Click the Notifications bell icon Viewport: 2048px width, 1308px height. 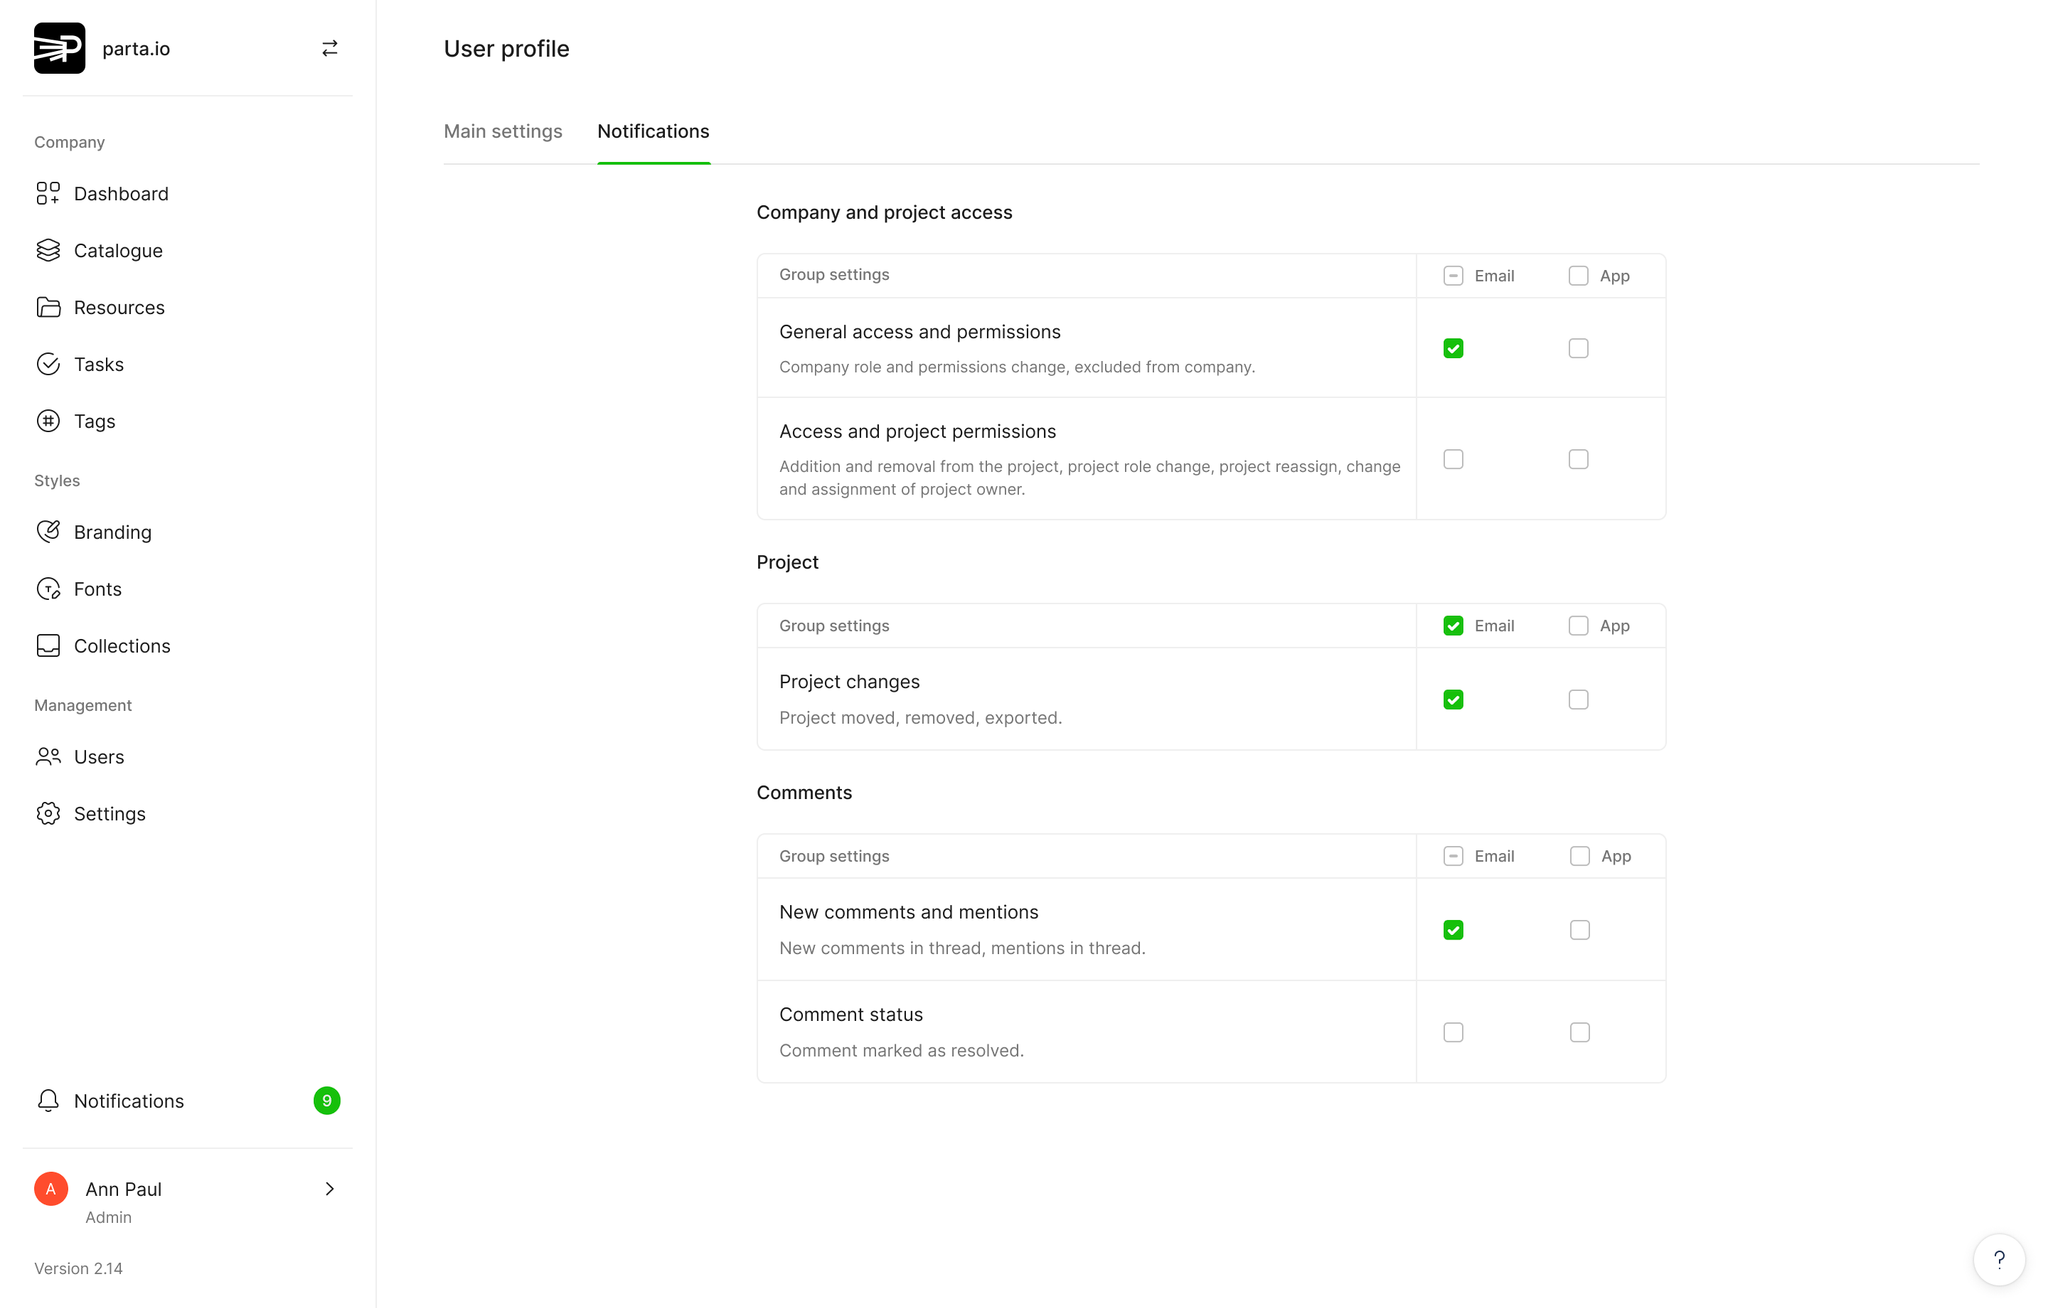pyautogui.click(x=48, y=1101)
